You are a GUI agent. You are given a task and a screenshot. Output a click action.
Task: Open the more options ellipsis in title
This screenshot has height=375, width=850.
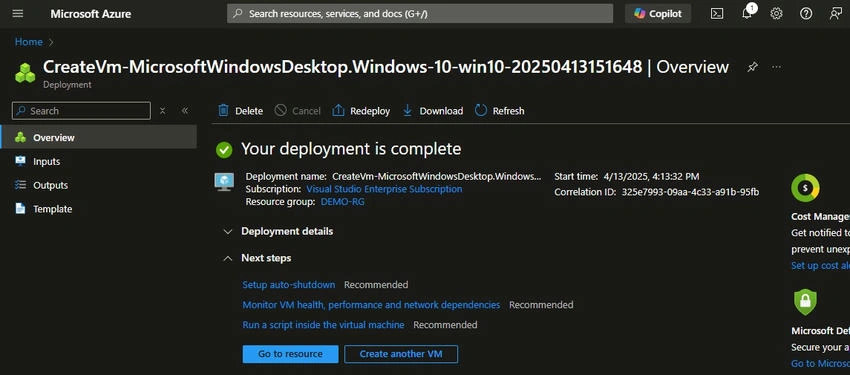click(777, 67)
